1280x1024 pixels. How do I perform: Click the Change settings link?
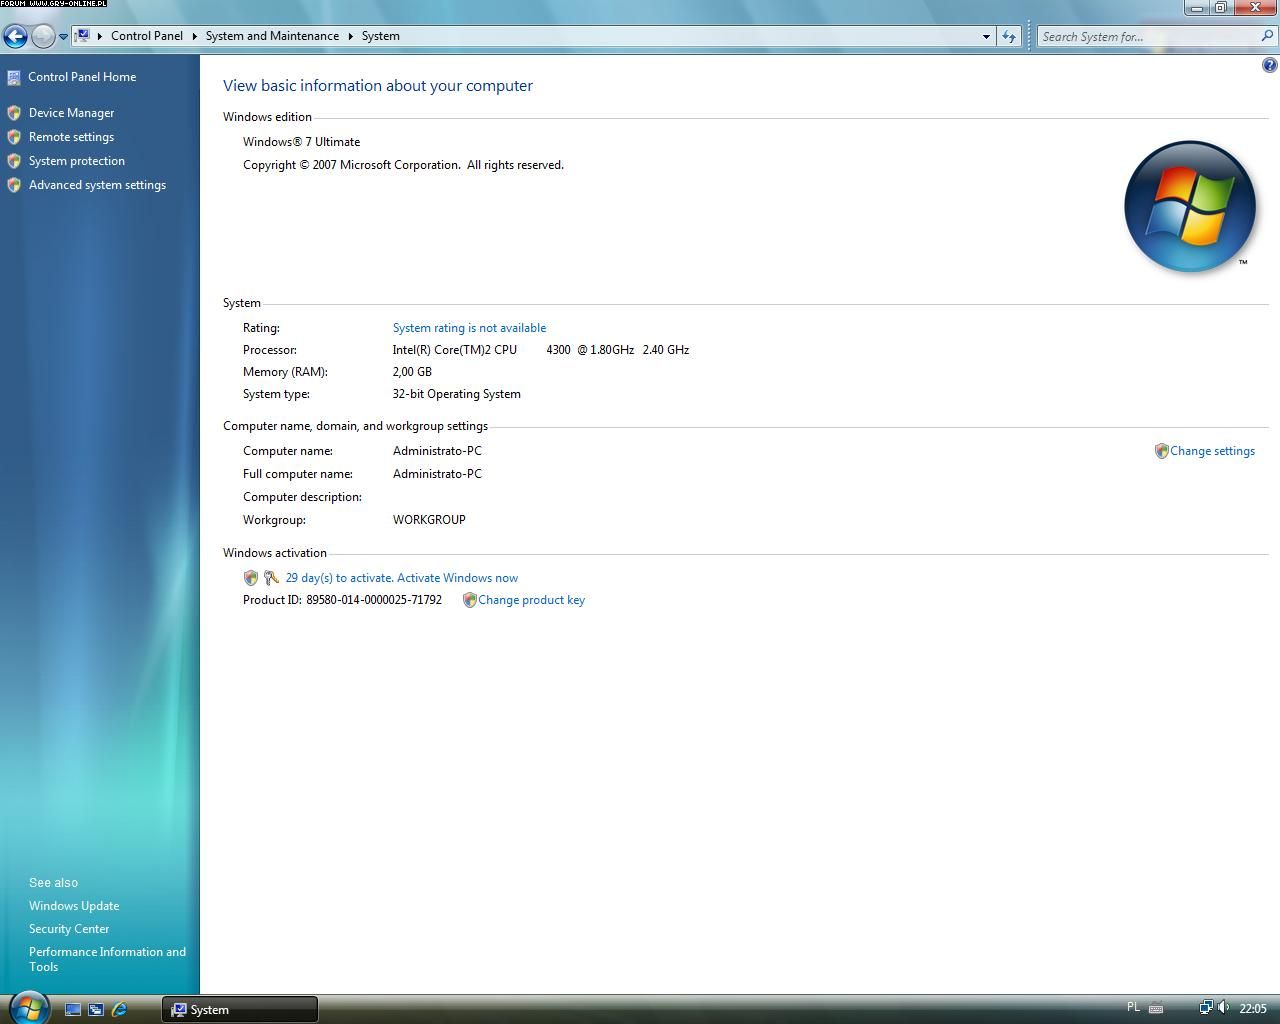pos(1212,451)
